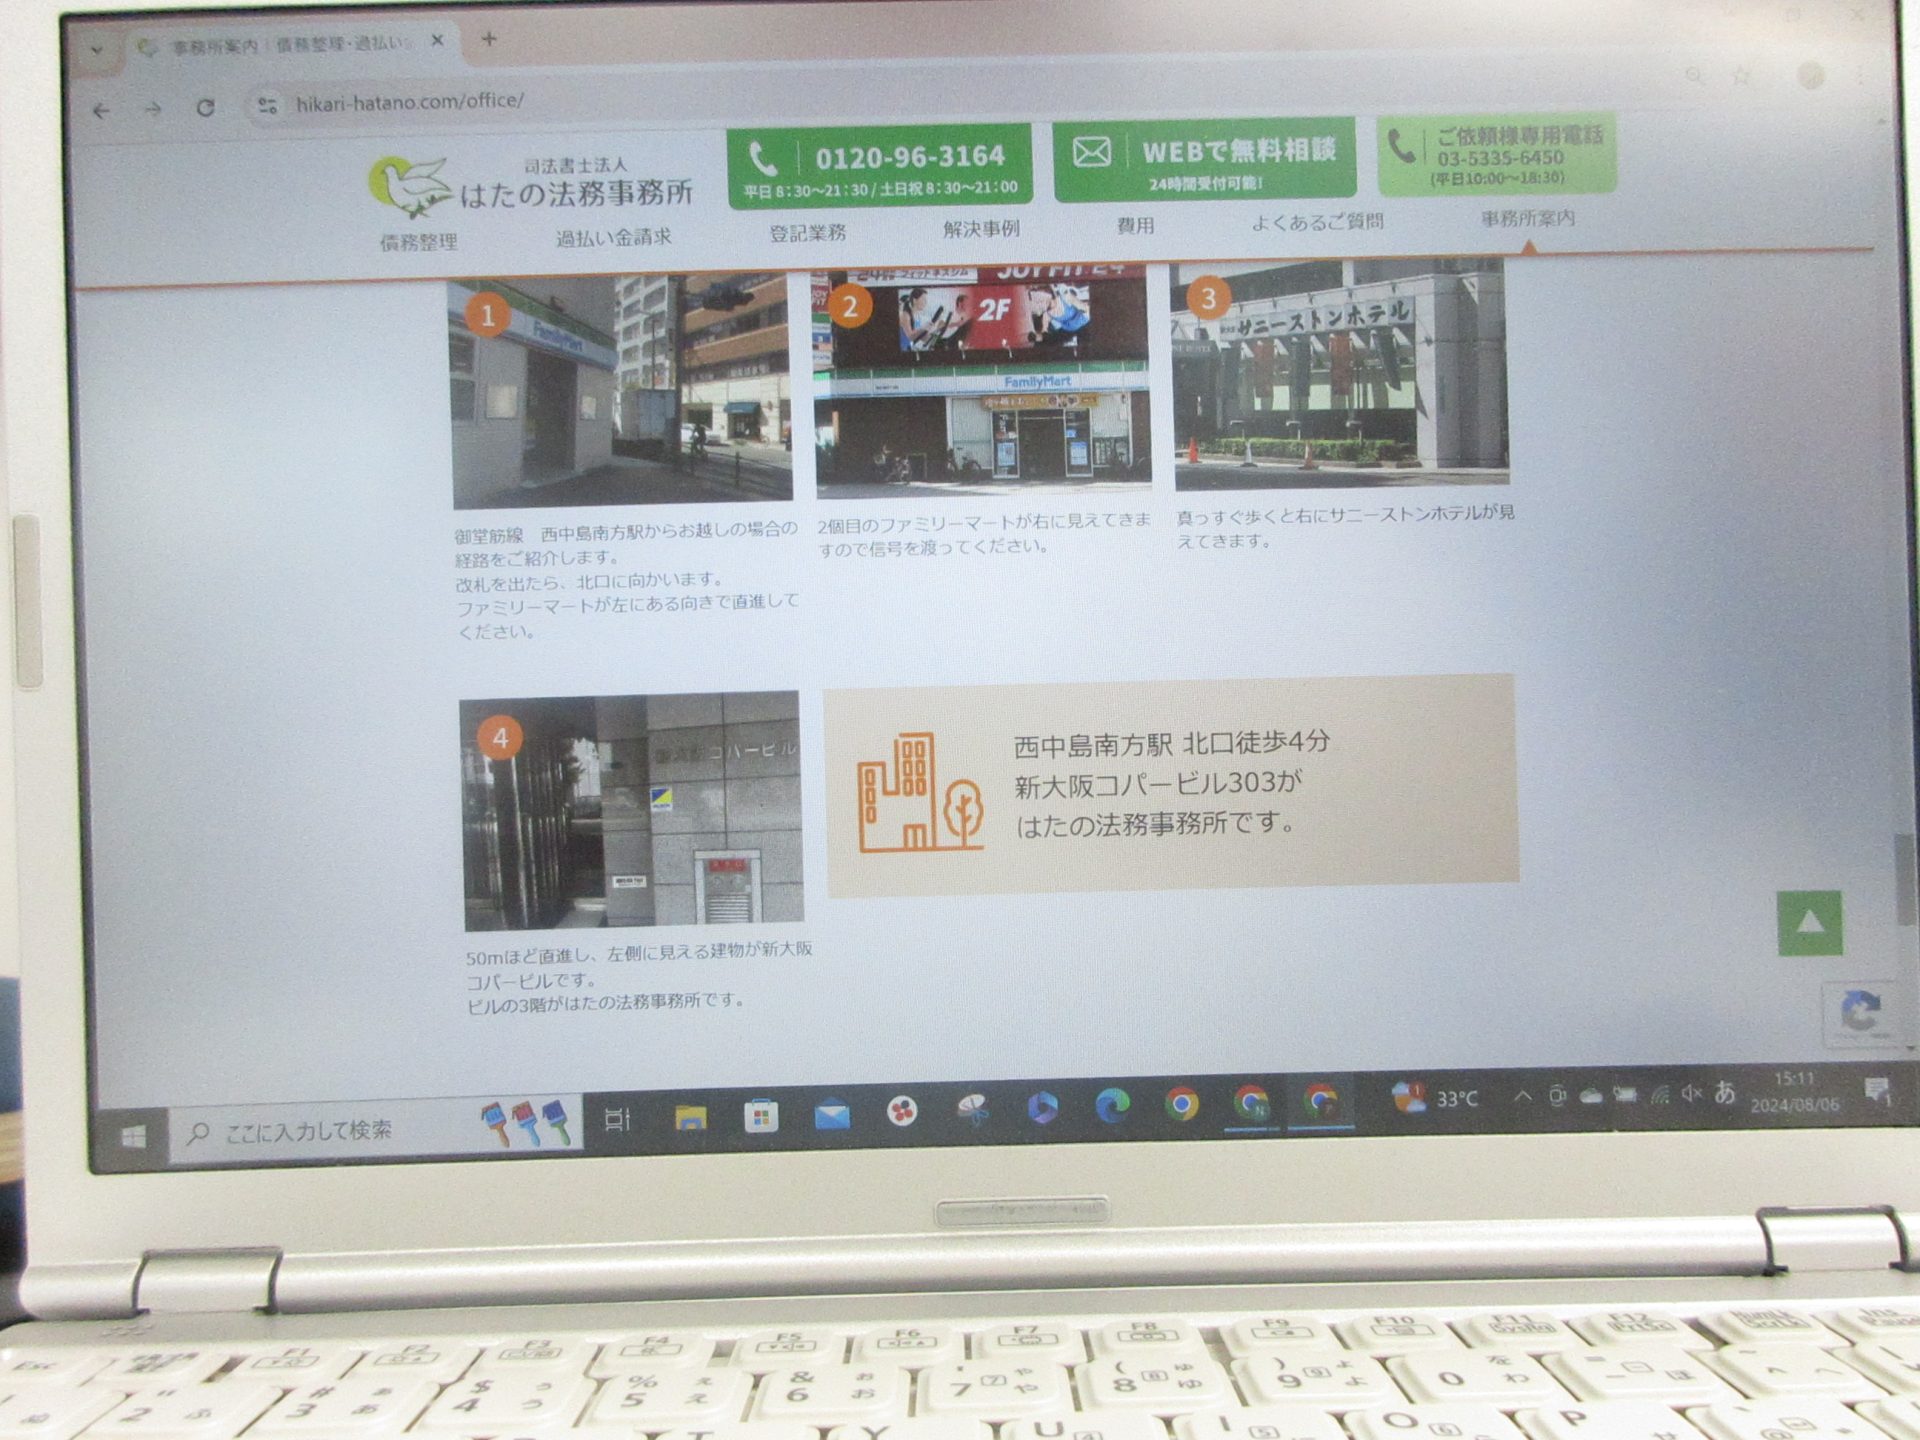Click the ここに入力して検索 taskbar search box
The height and width of the screenshot is (1440, 1920).
click(375, 1128)
